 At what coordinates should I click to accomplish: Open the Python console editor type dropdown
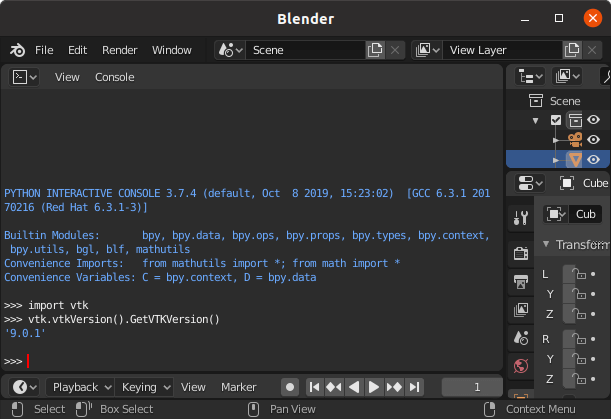(x=24, y=77)
